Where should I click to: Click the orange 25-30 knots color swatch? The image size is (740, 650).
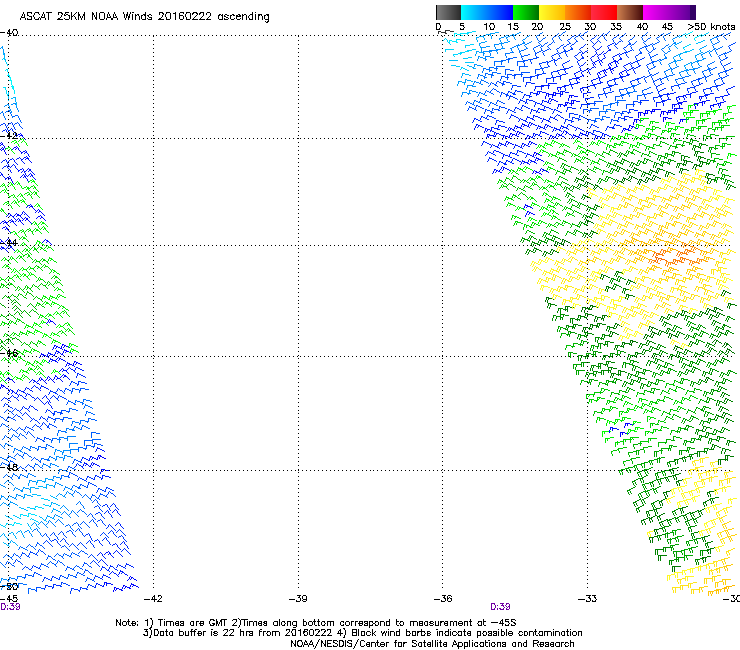point(578,12)
